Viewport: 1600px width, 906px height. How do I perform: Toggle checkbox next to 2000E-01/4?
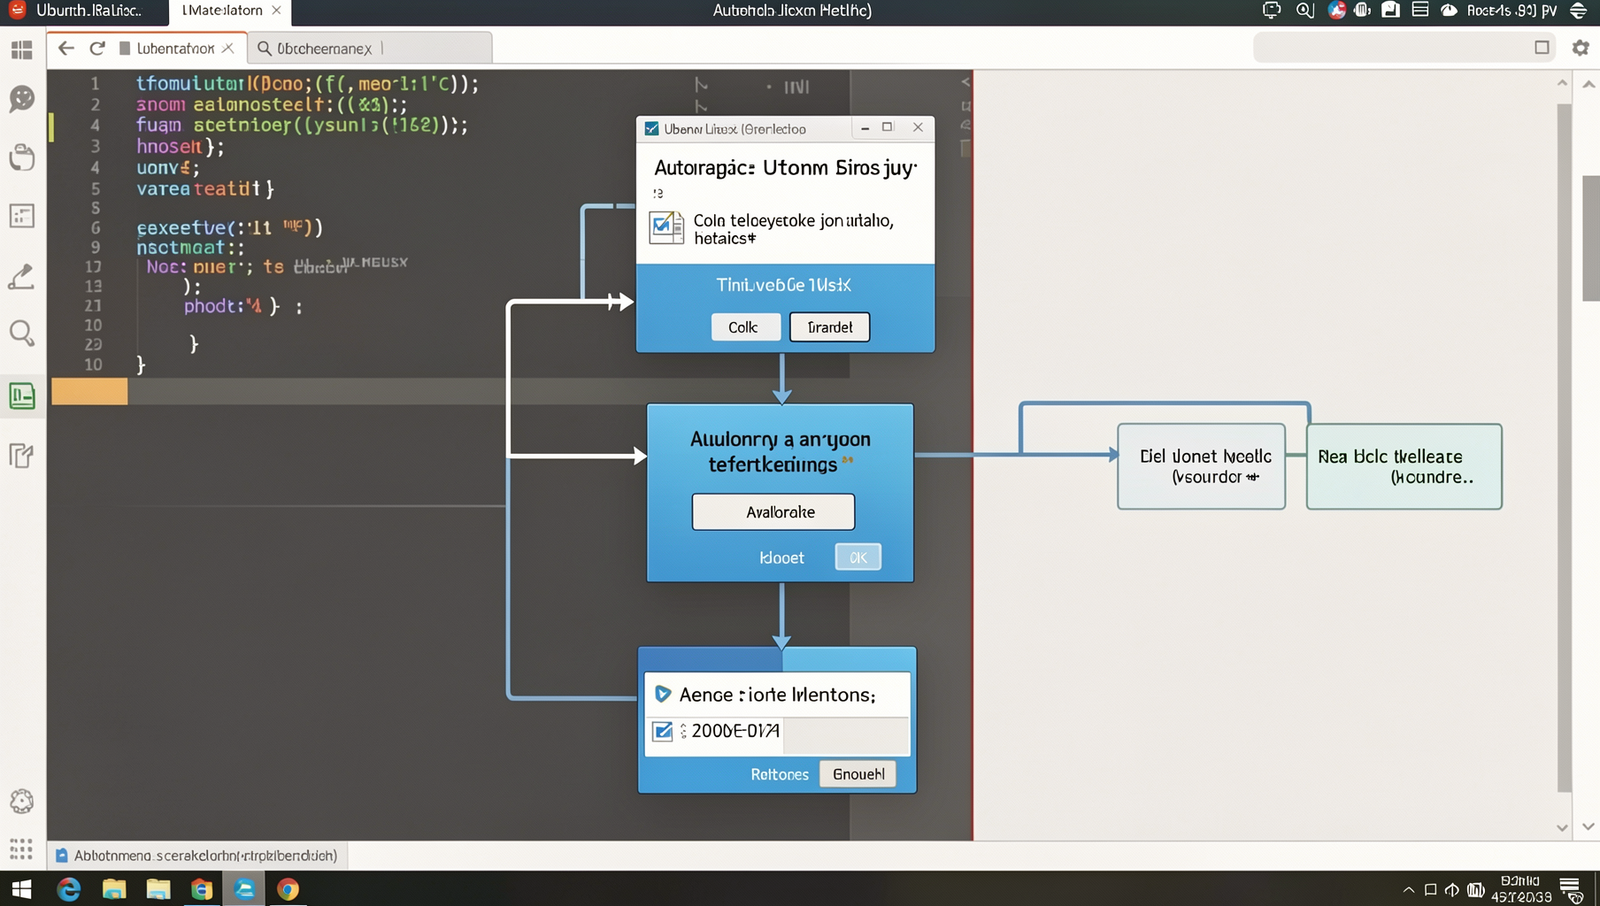coord(663,731)
